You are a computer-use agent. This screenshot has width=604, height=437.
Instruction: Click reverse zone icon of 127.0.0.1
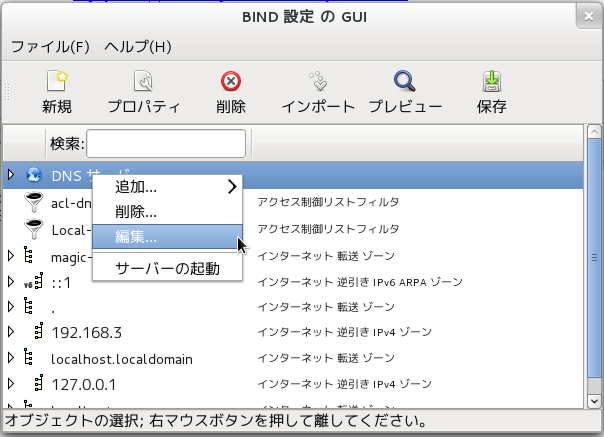coord(39,383)
